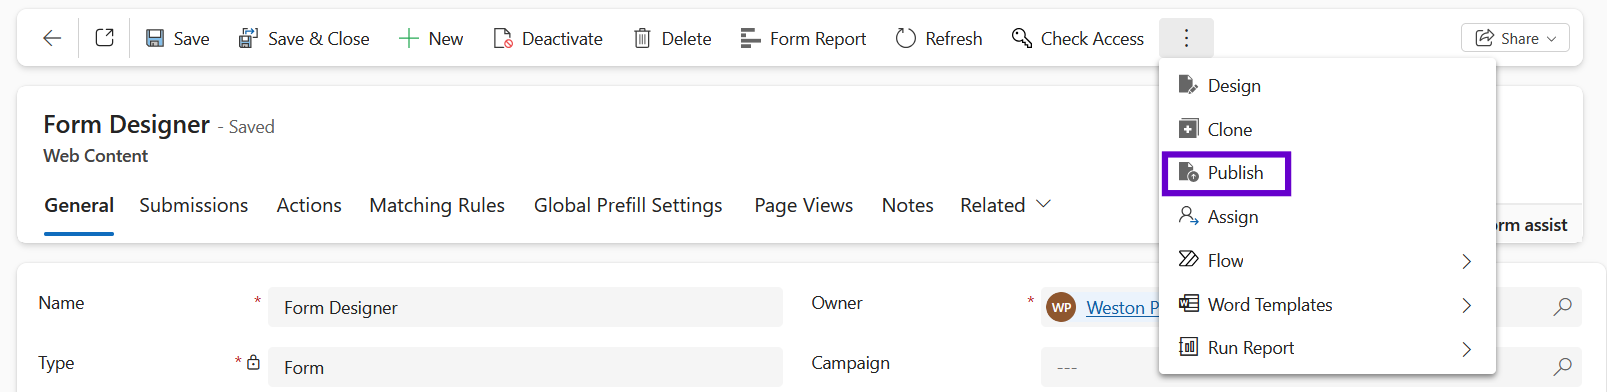This screenshot has height=392, width=1607.
Task: Open the Notes tab
Action: click(x=908, y=205)
